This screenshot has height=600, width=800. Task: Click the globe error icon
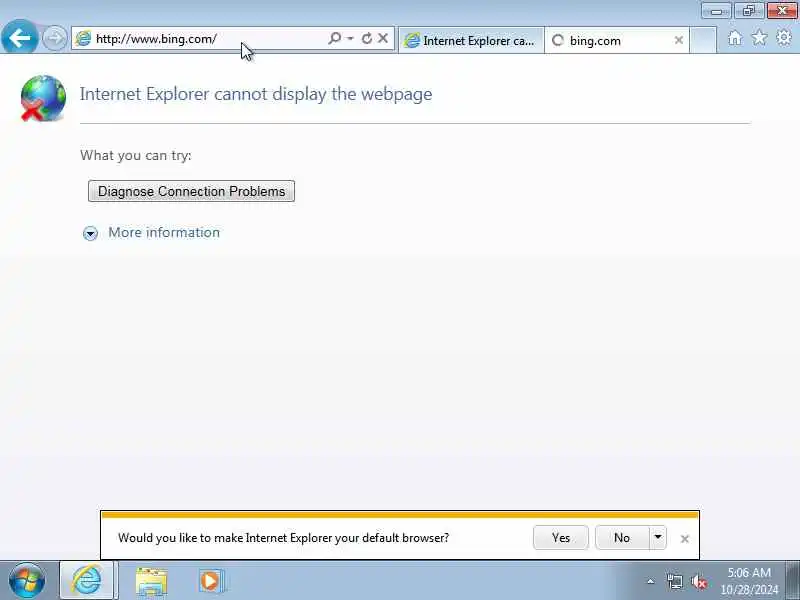[43, 98]
